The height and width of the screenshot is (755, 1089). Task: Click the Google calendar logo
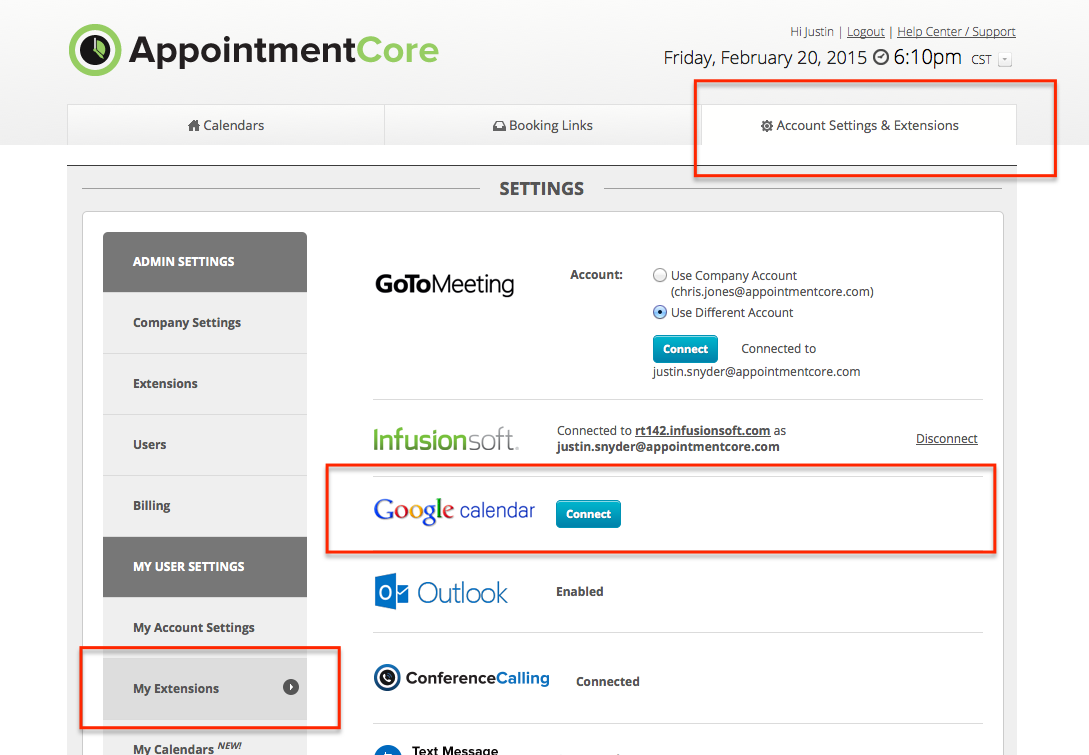tap(454, 511)
